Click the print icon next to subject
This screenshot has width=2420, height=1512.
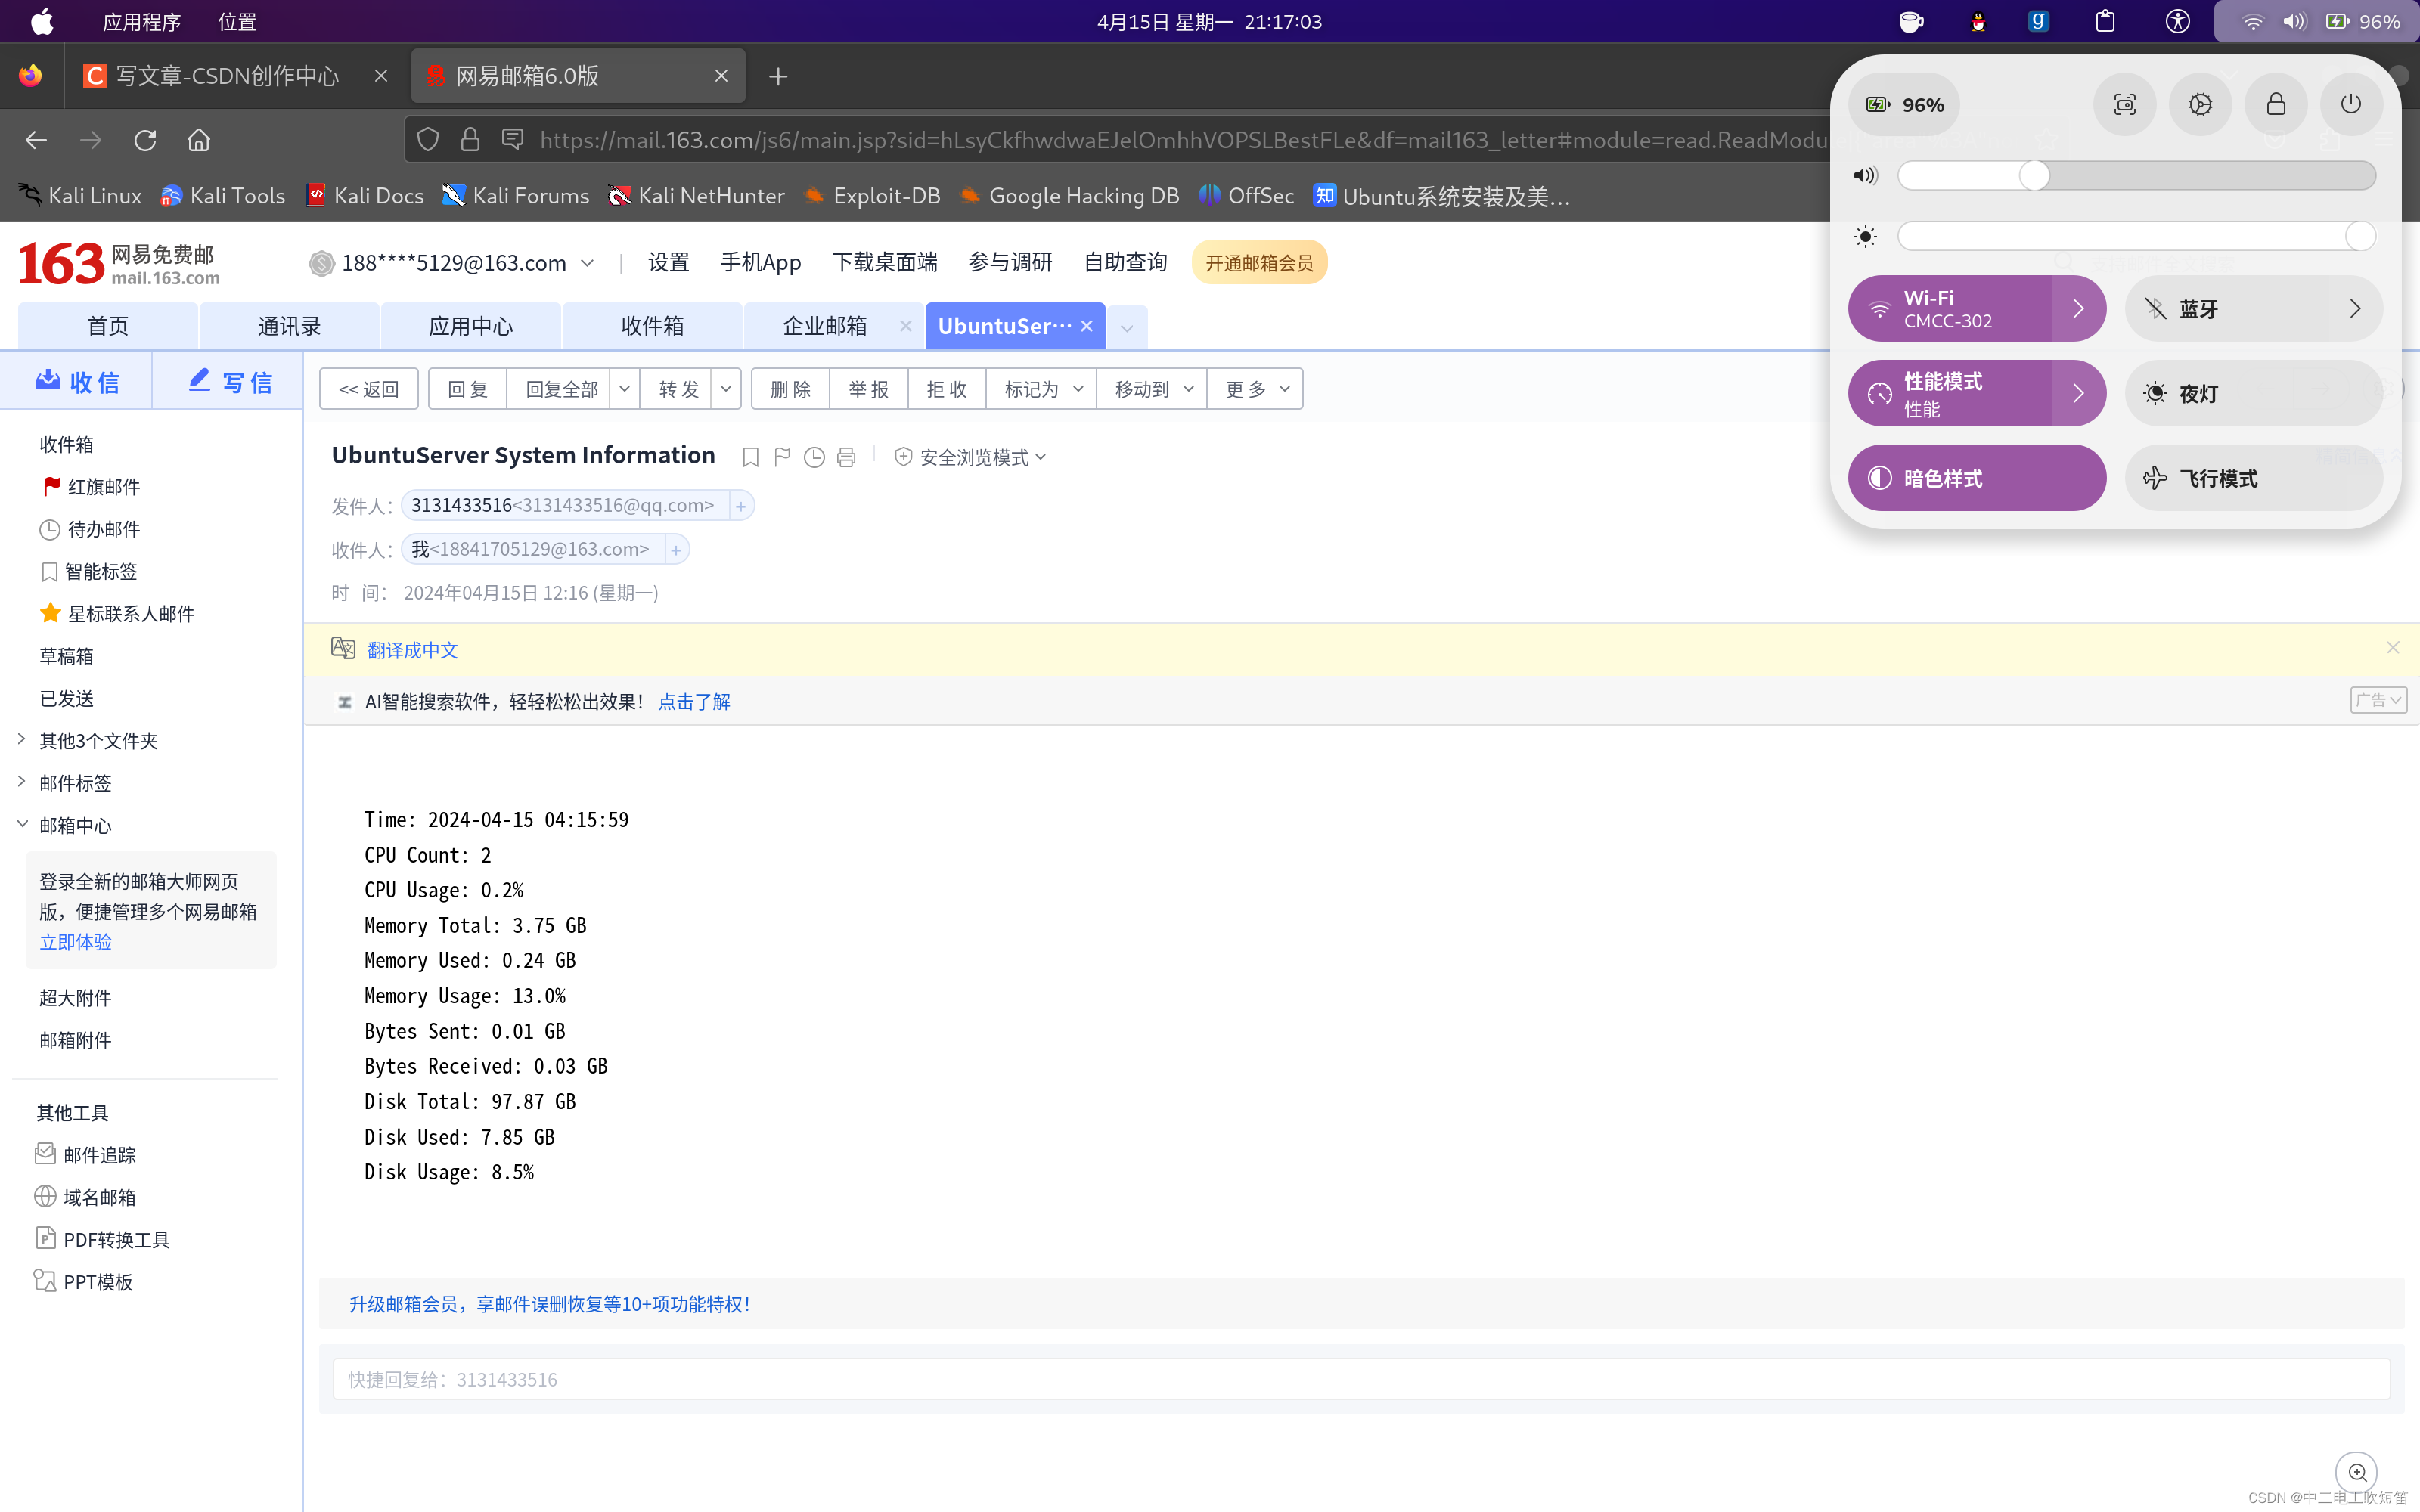[846, 457]
